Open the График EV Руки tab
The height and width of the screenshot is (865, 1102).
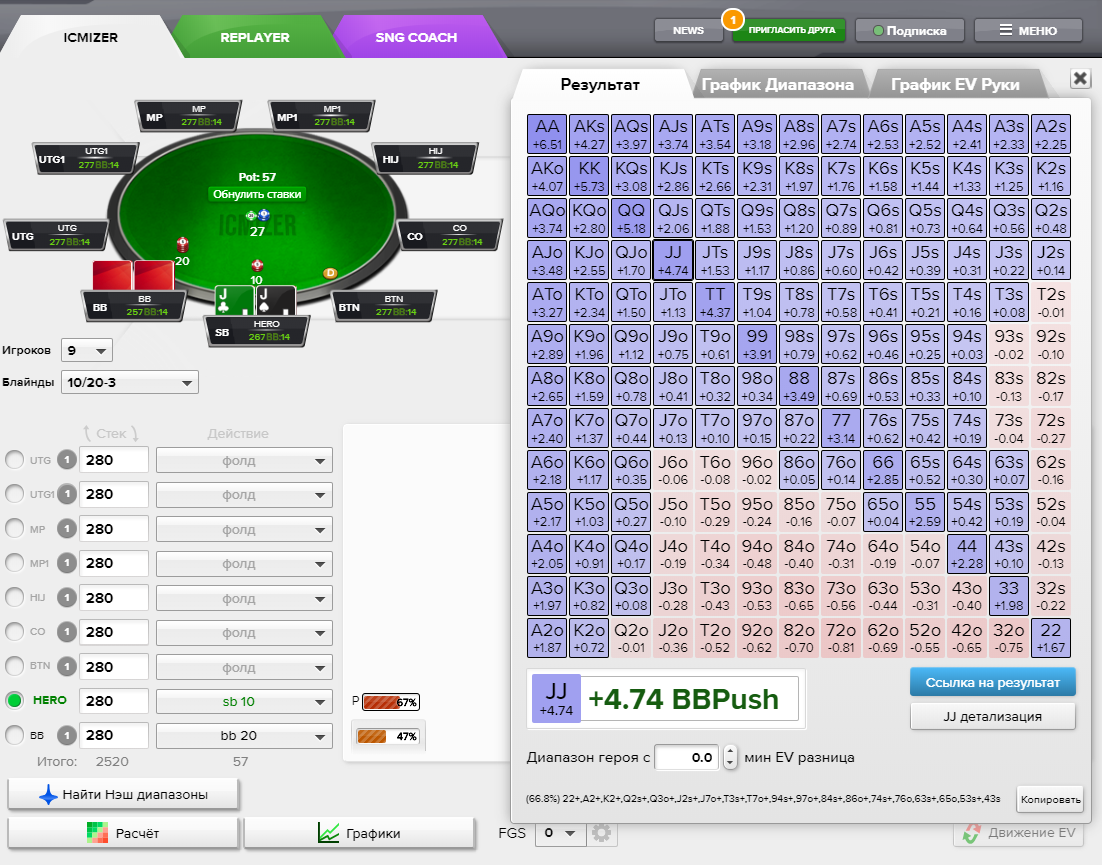pos(955,85)
